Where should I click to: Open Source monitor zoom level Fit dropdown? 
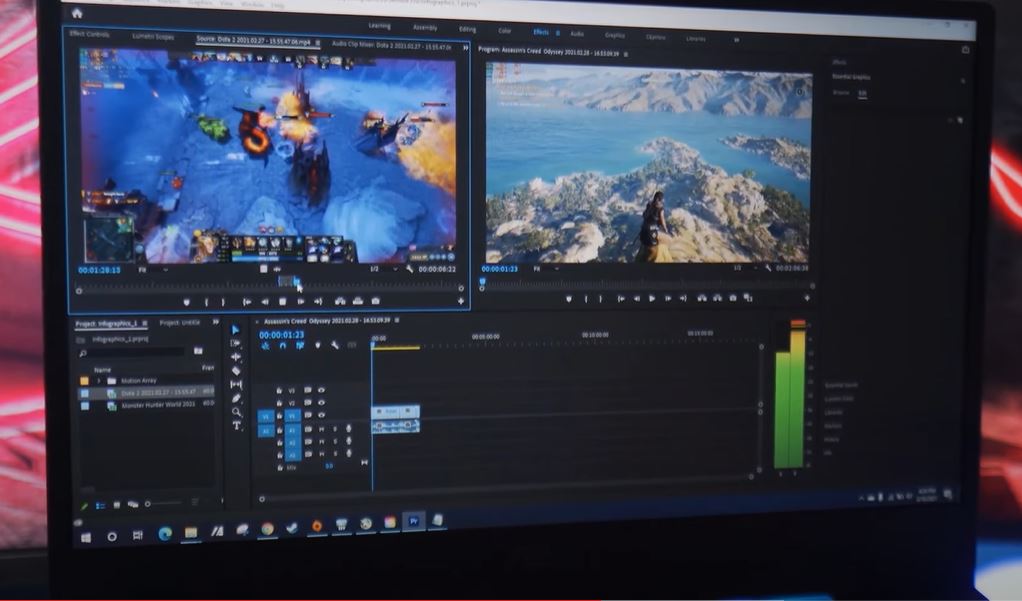(x=154, y=269)
